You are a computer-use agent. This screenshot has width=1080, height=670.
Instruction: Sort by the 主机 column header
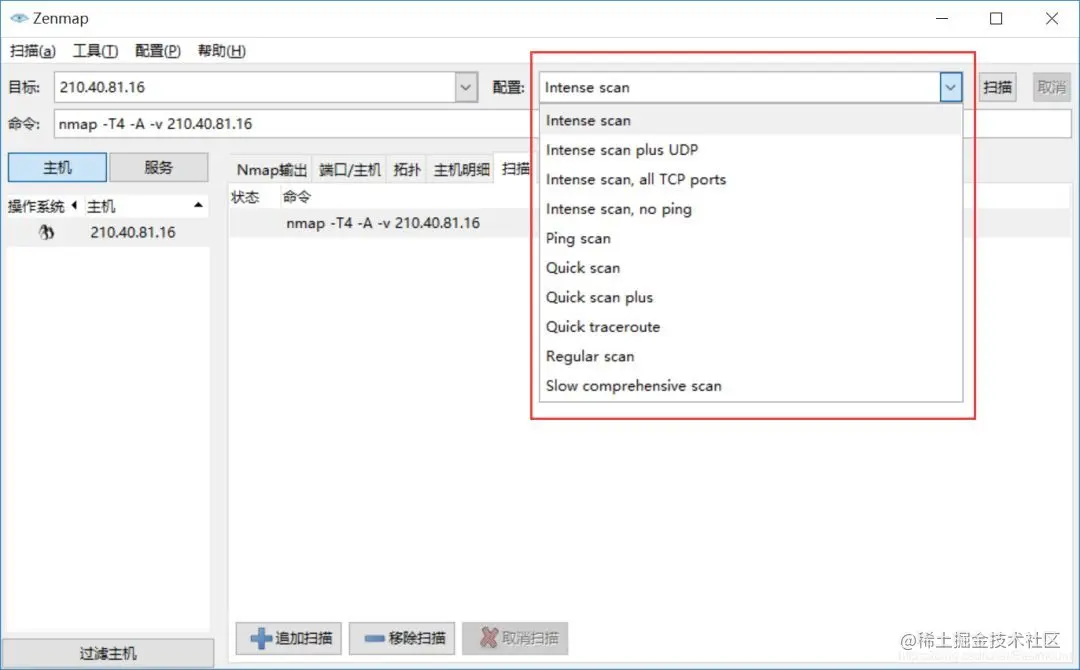point(145,206)
